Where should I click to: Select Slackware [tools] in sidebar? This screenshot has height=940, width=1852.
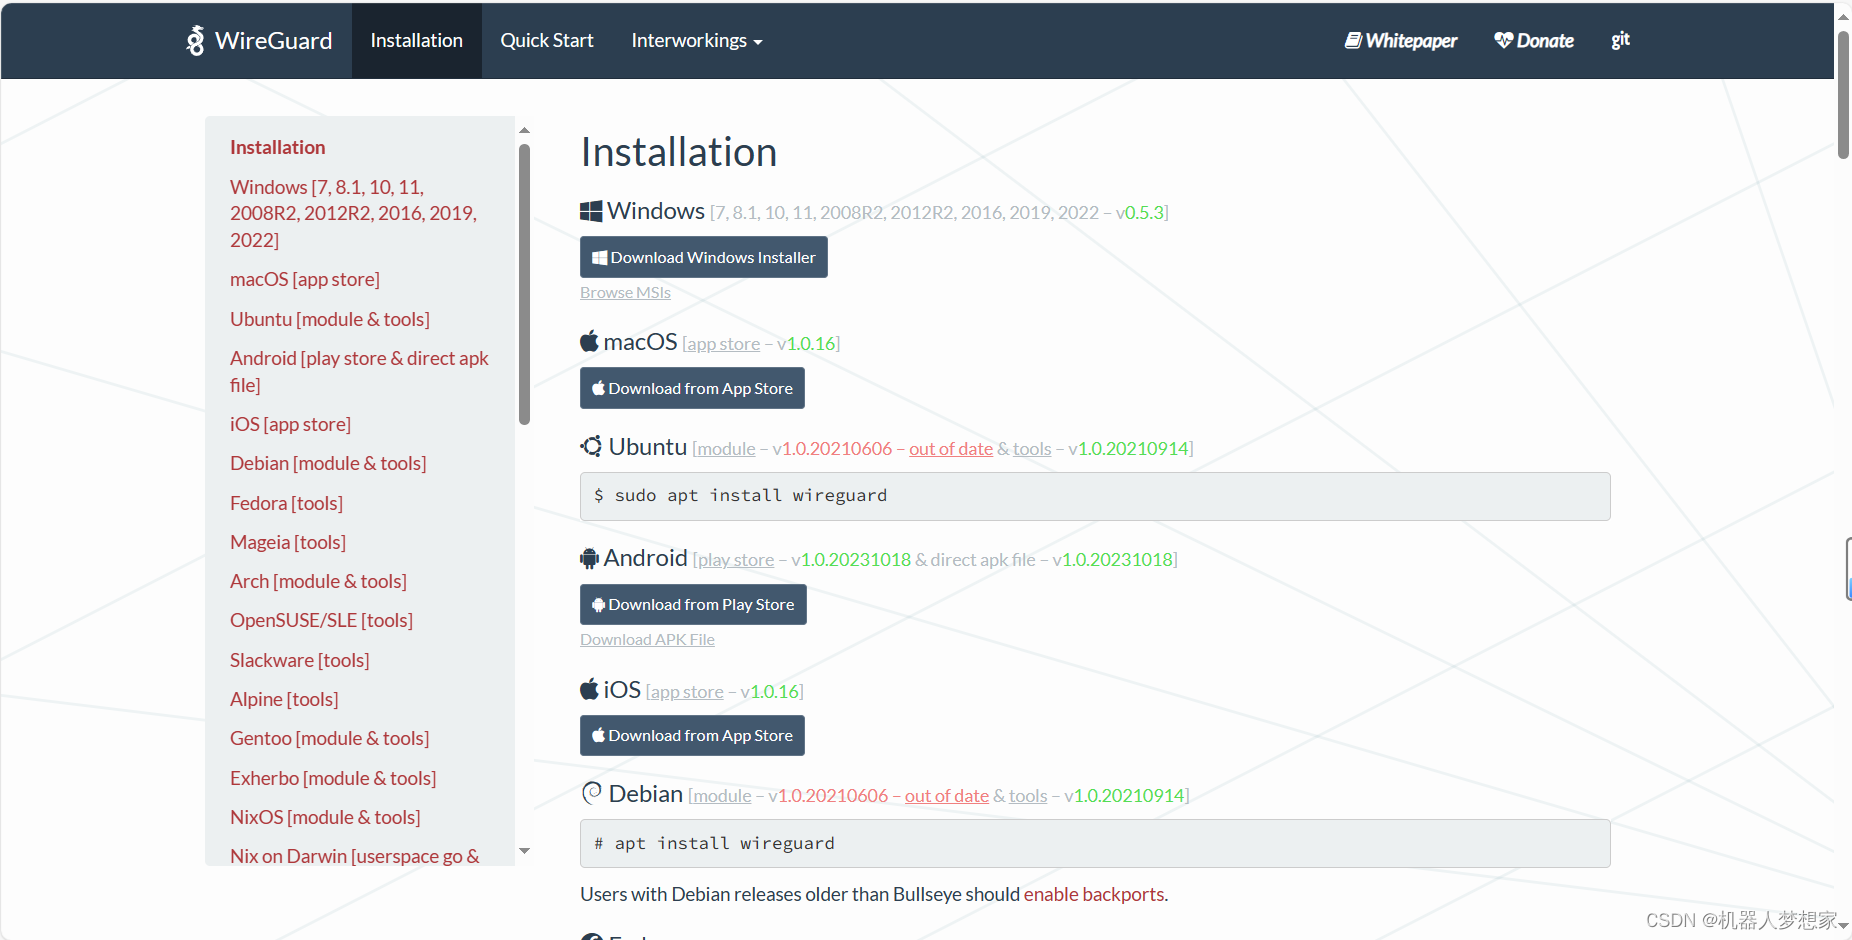point(300,660)
